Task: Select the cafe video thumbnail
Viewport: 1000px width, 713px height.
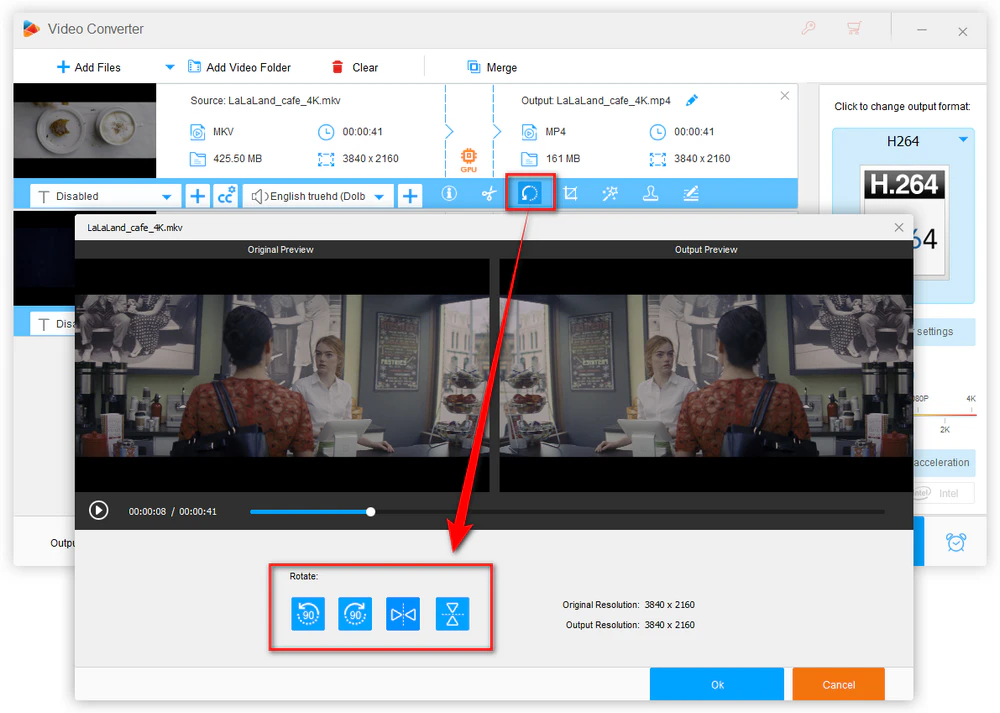Action: [85, 130]
